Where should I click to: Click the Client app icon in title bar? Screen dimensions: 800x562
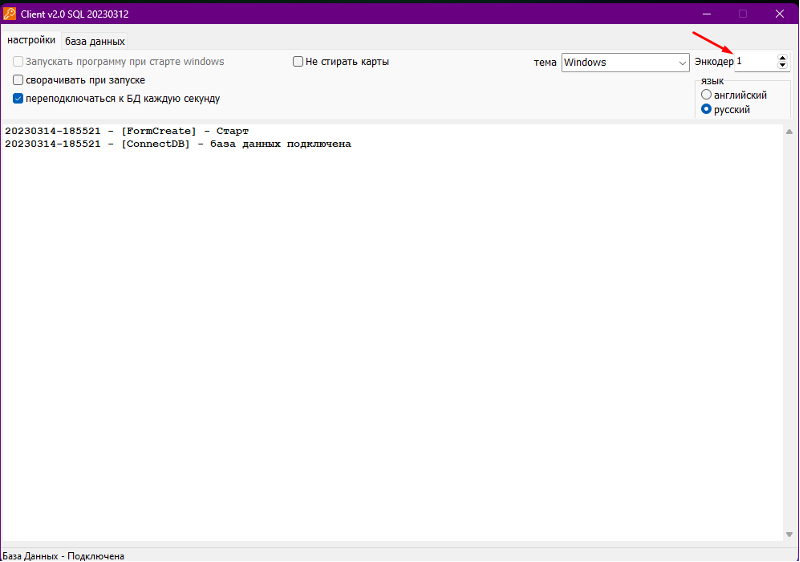pos(9,14)
